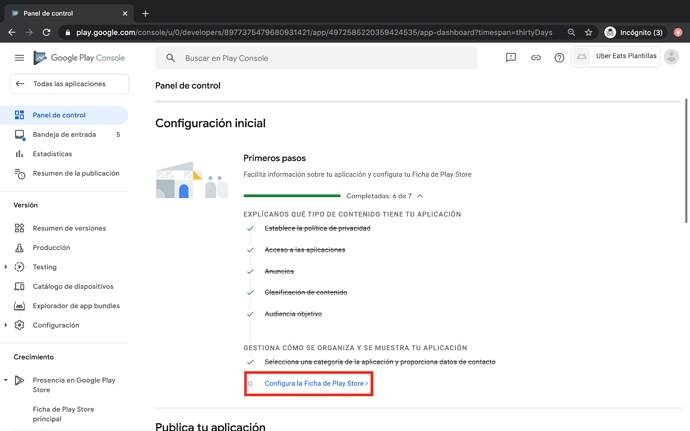Collapse Presencia en Google Play Store

[x=6, y=380]
